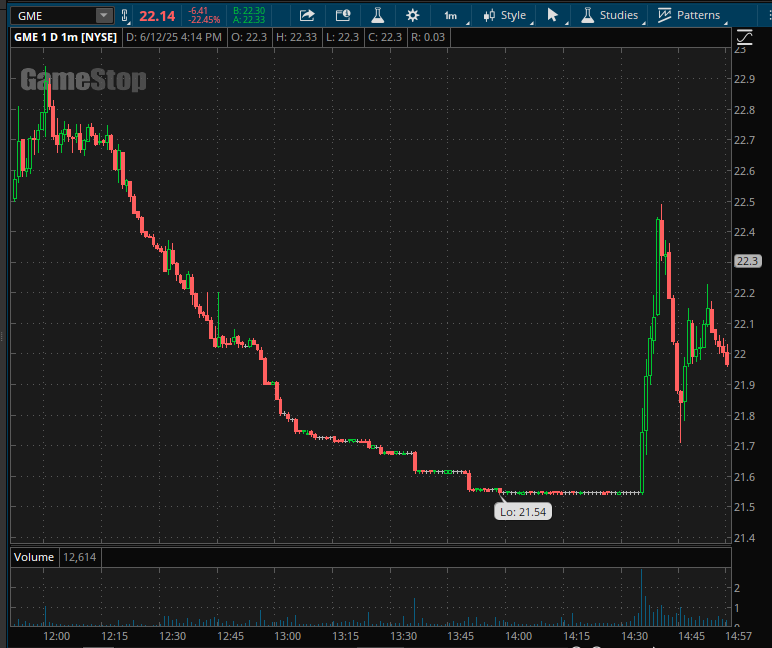Click the volume value 12,614

80,557
